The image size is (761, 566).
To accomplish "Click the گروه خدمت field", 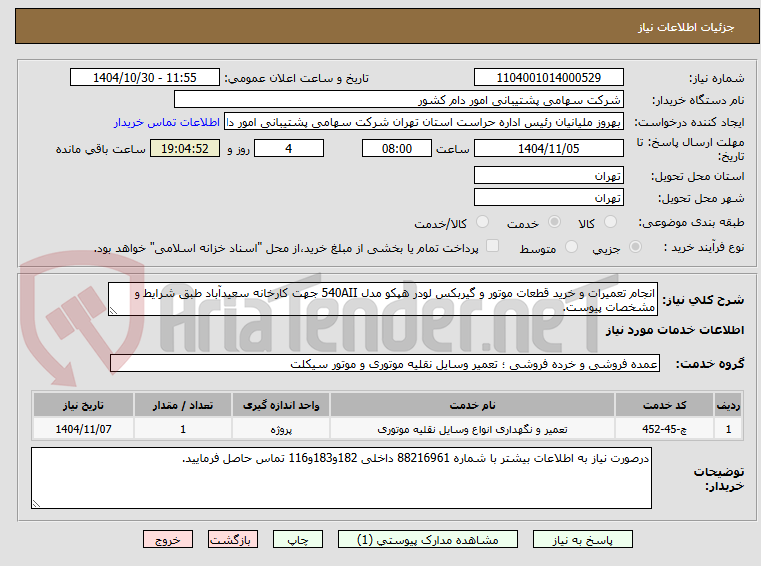I will 385,364.
